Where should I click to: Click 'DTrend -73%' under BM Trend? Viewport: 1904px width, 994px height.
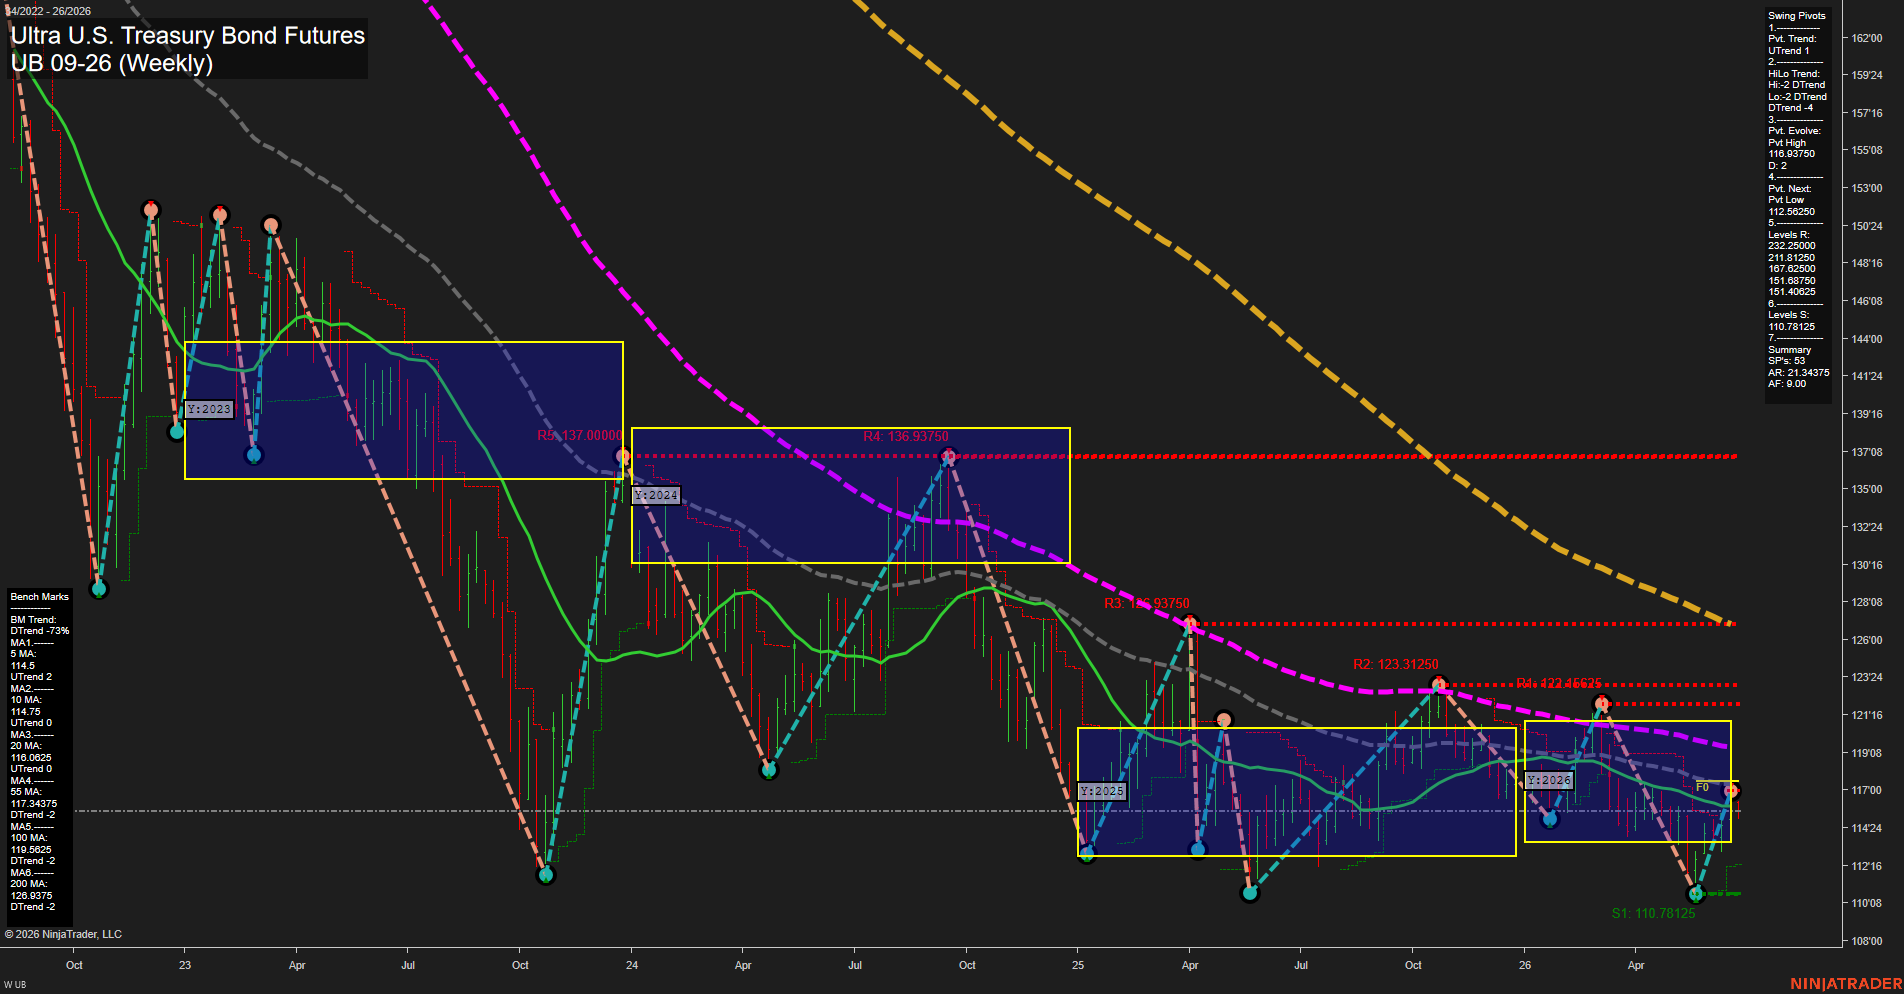[40, 631]
